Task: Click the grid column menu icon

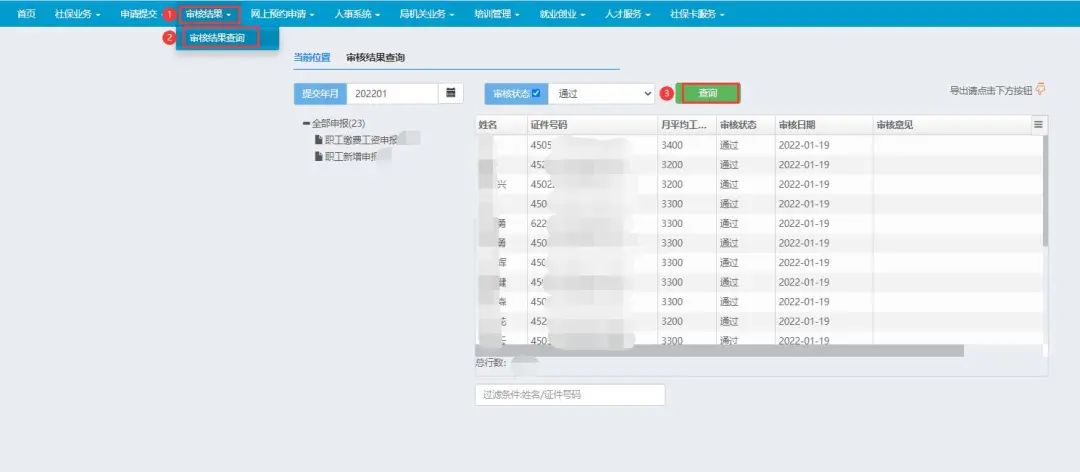Action: tap(1038, 125)
